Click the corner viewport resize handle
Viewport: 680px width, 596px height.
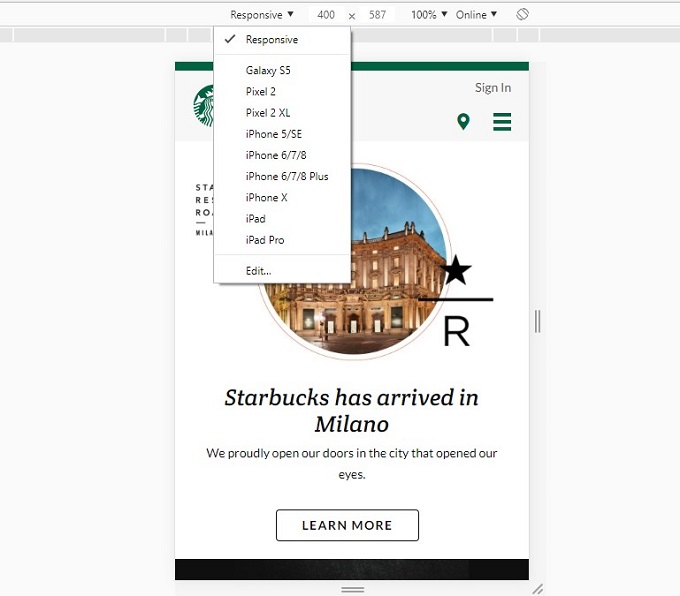tap(537, 589)
